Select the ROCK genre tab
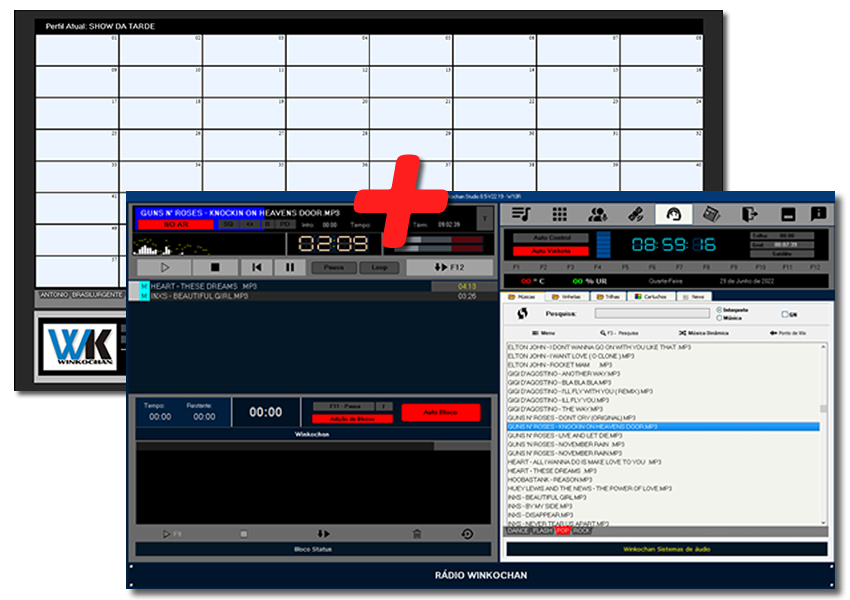 coord(582,531)
